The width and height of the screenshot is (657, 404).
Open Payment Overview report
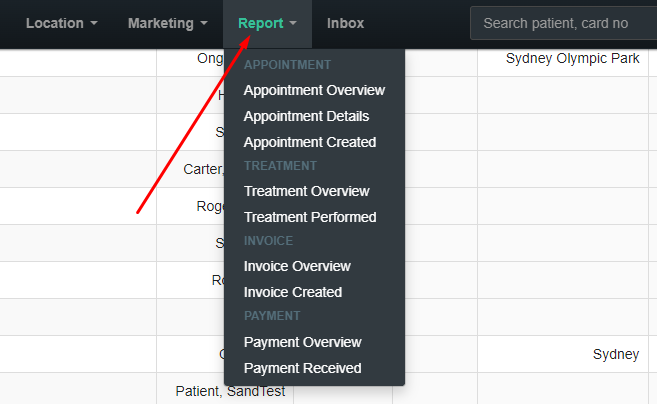(x=303, y=342)
